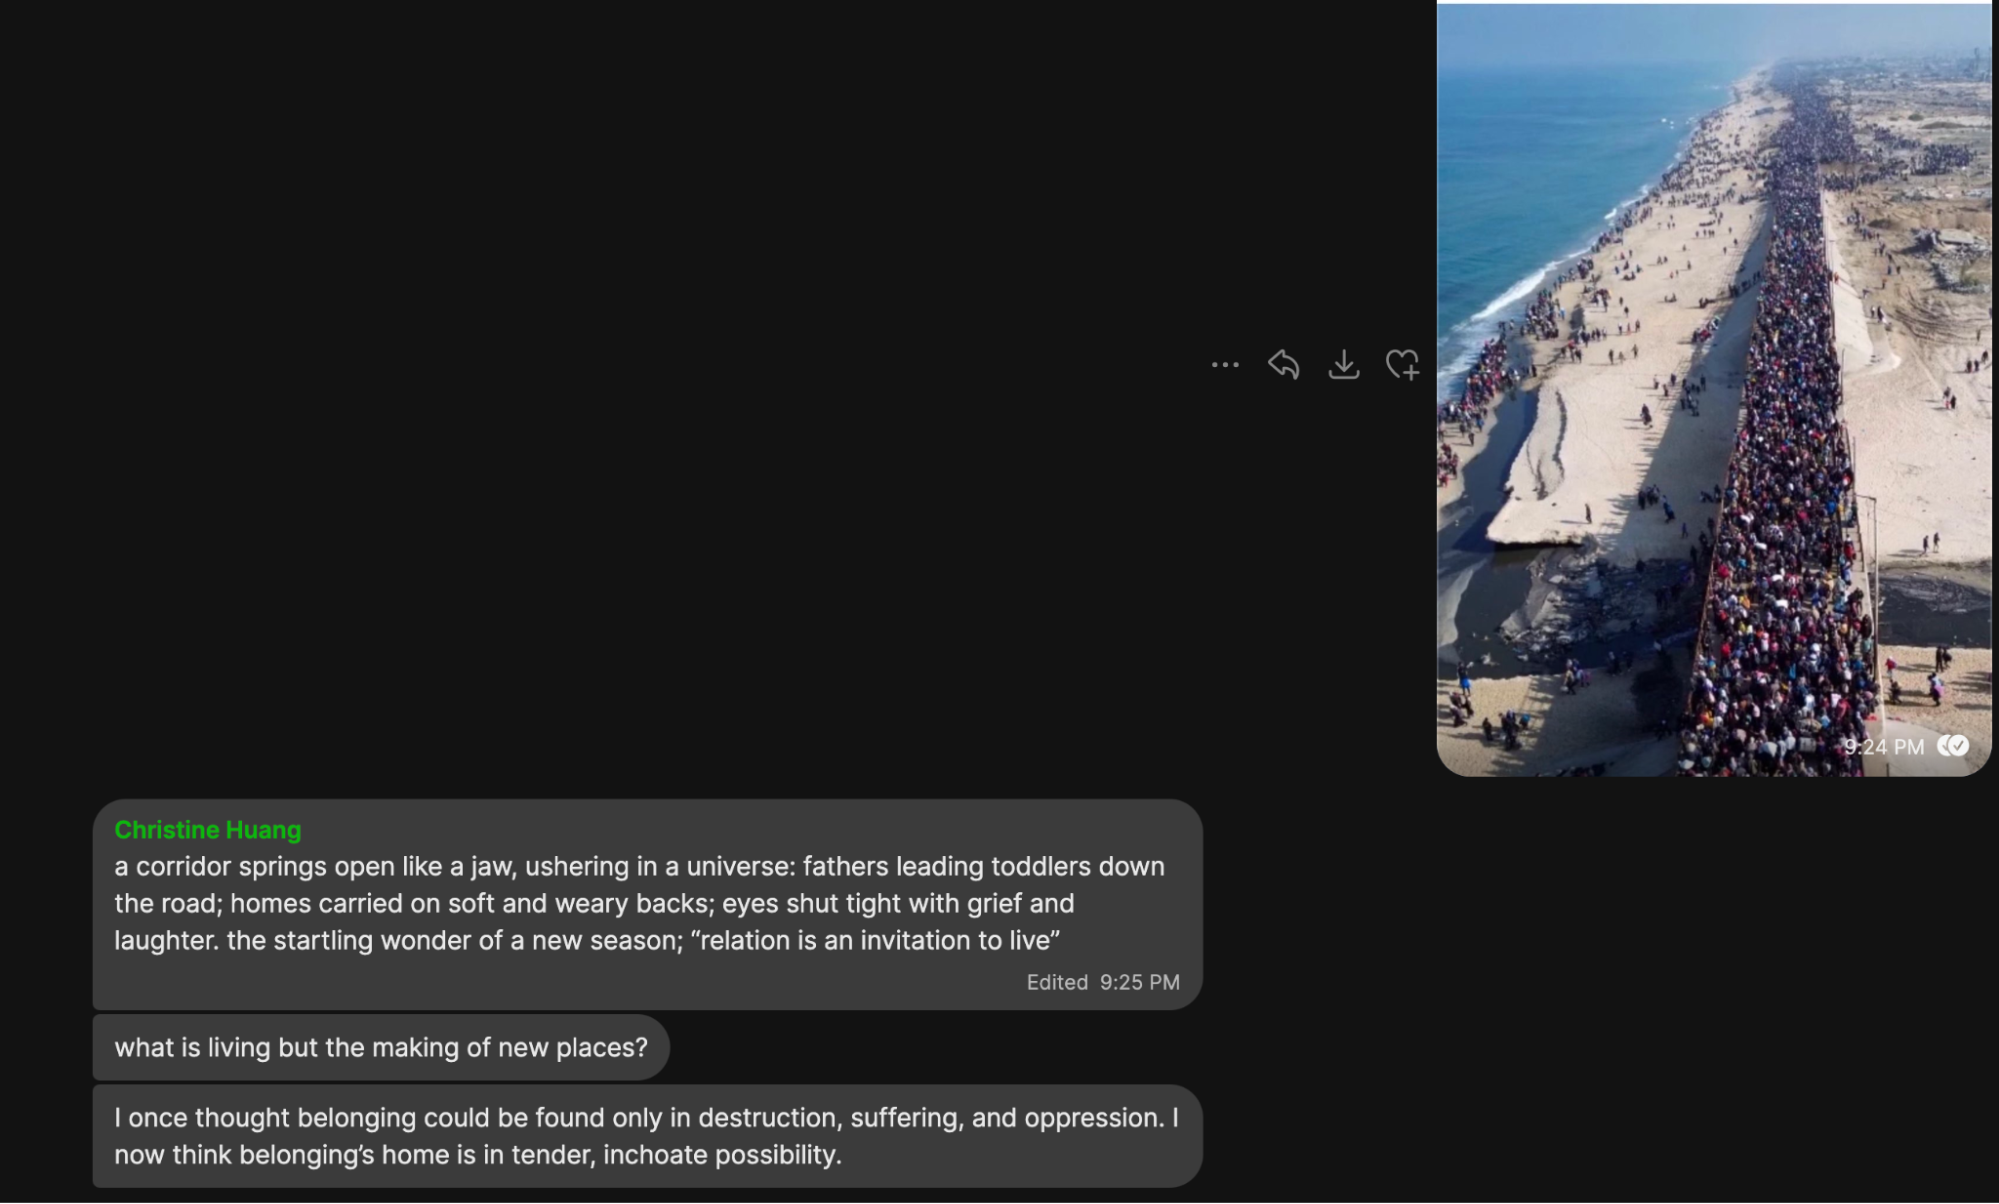Click the read receipt checkmark on photo
The height and width of the screenshot is (1204, 1999).
point(1953,746)
